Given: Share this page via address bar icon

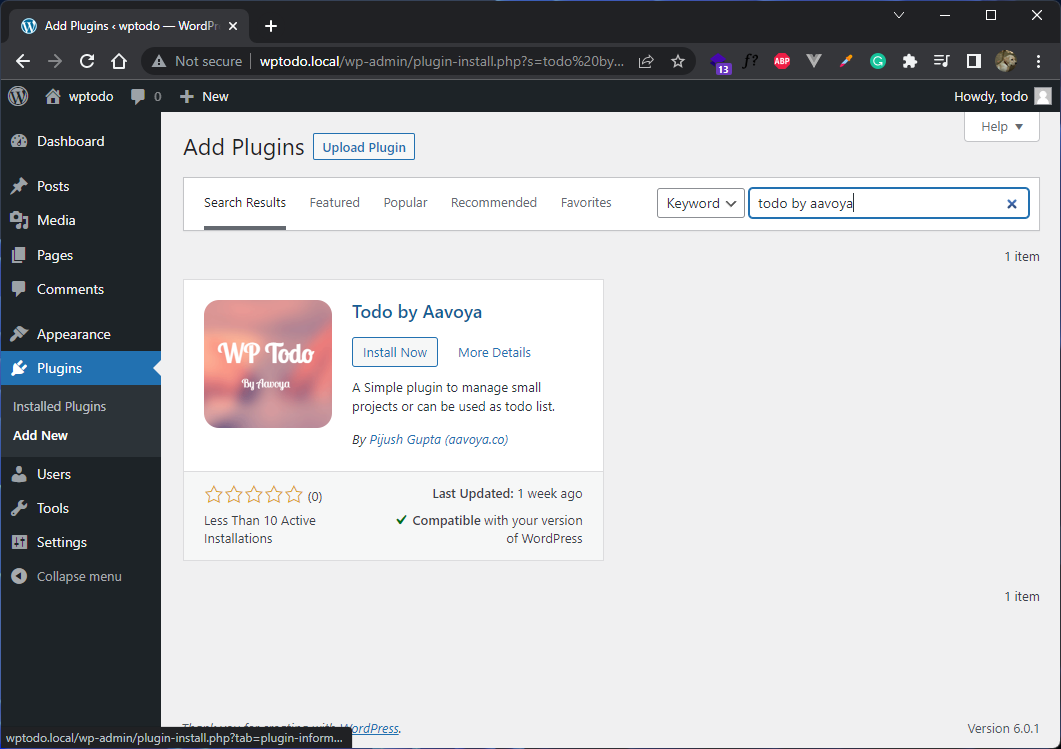Looking at the screenshot, I should point(646,62).
